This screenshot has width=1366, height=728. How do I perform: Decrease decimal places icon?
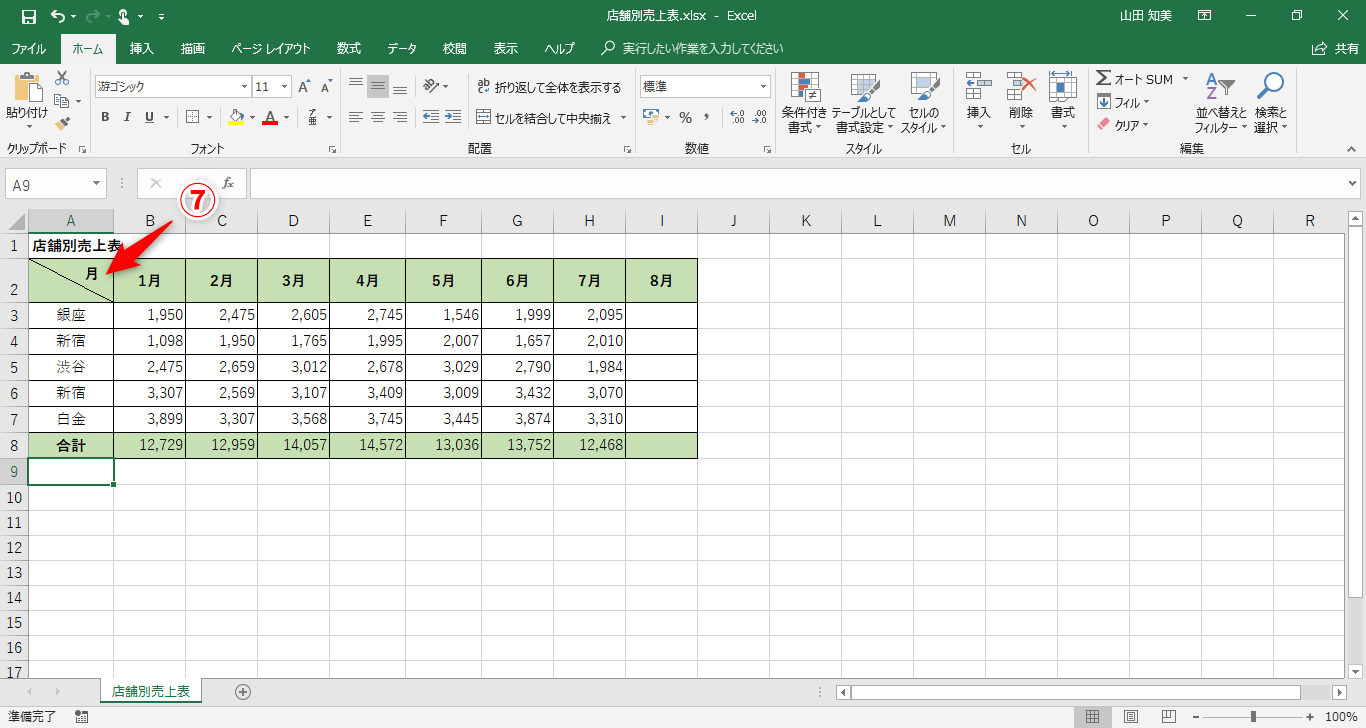pos(760,117)
